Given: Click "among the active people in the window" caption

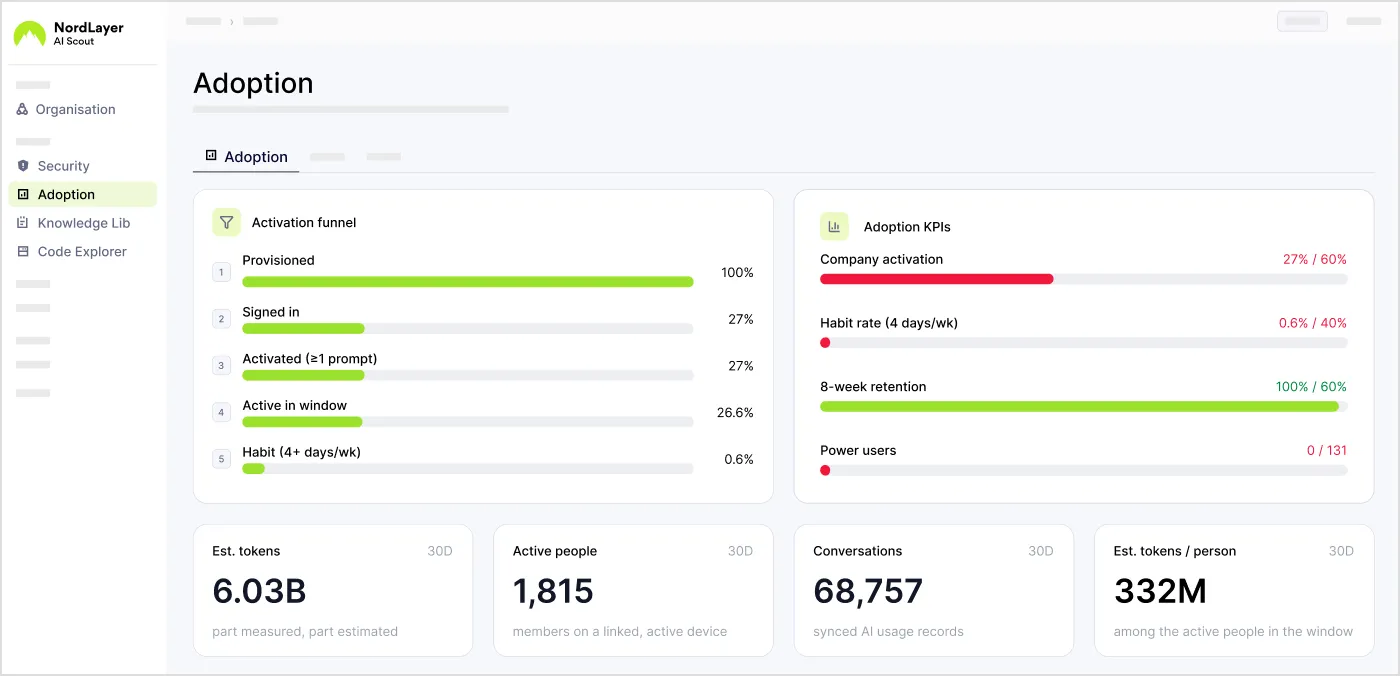Looking at the screenshot, I should point(1233,631).
